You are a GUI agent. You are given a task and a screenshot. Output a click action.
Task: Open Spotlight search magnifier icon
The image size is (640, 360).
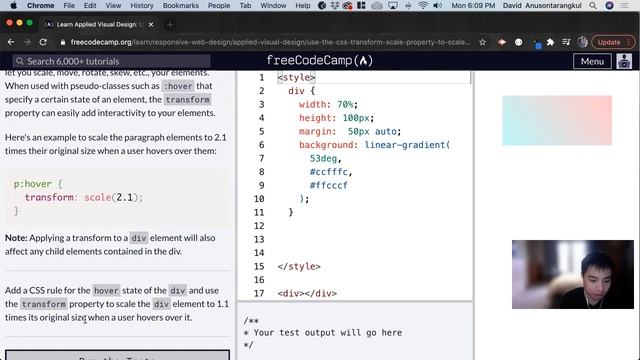[x=593, y=5]
